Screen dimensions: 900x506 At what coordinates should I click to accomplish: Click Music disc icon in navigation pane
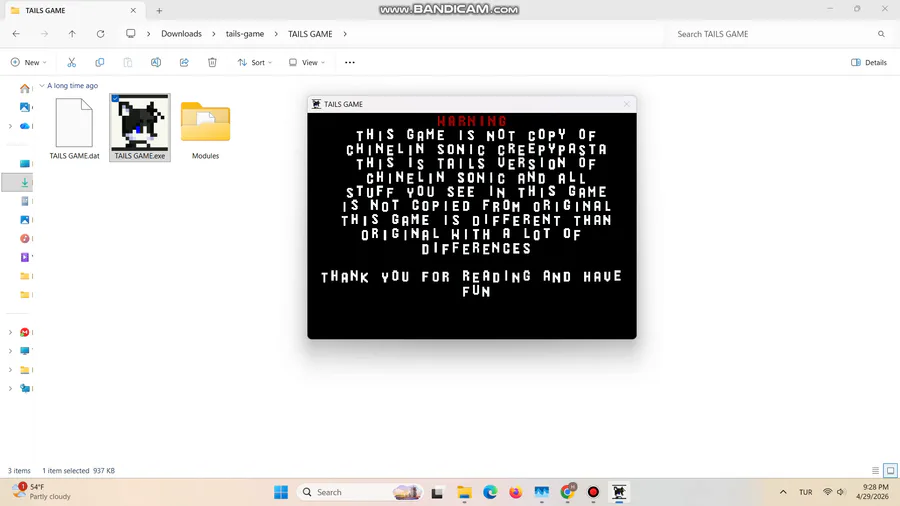pos(25,239)
